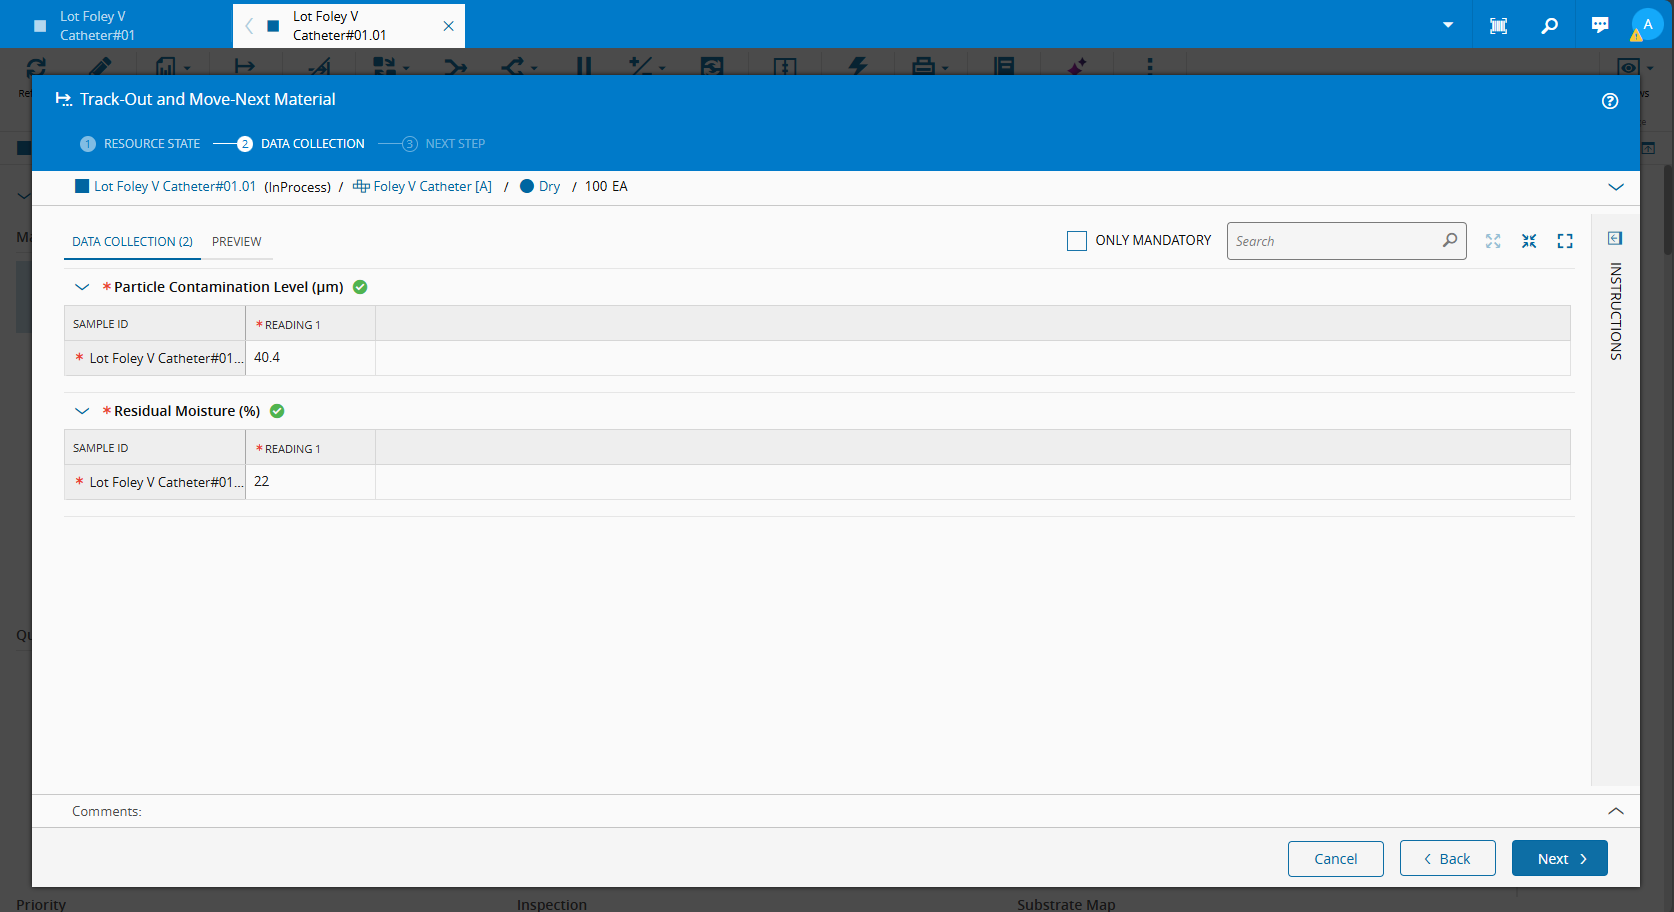Proceed with the Next button
Viewport: 1674px width, 912px height.
[x=1560, y=859]
